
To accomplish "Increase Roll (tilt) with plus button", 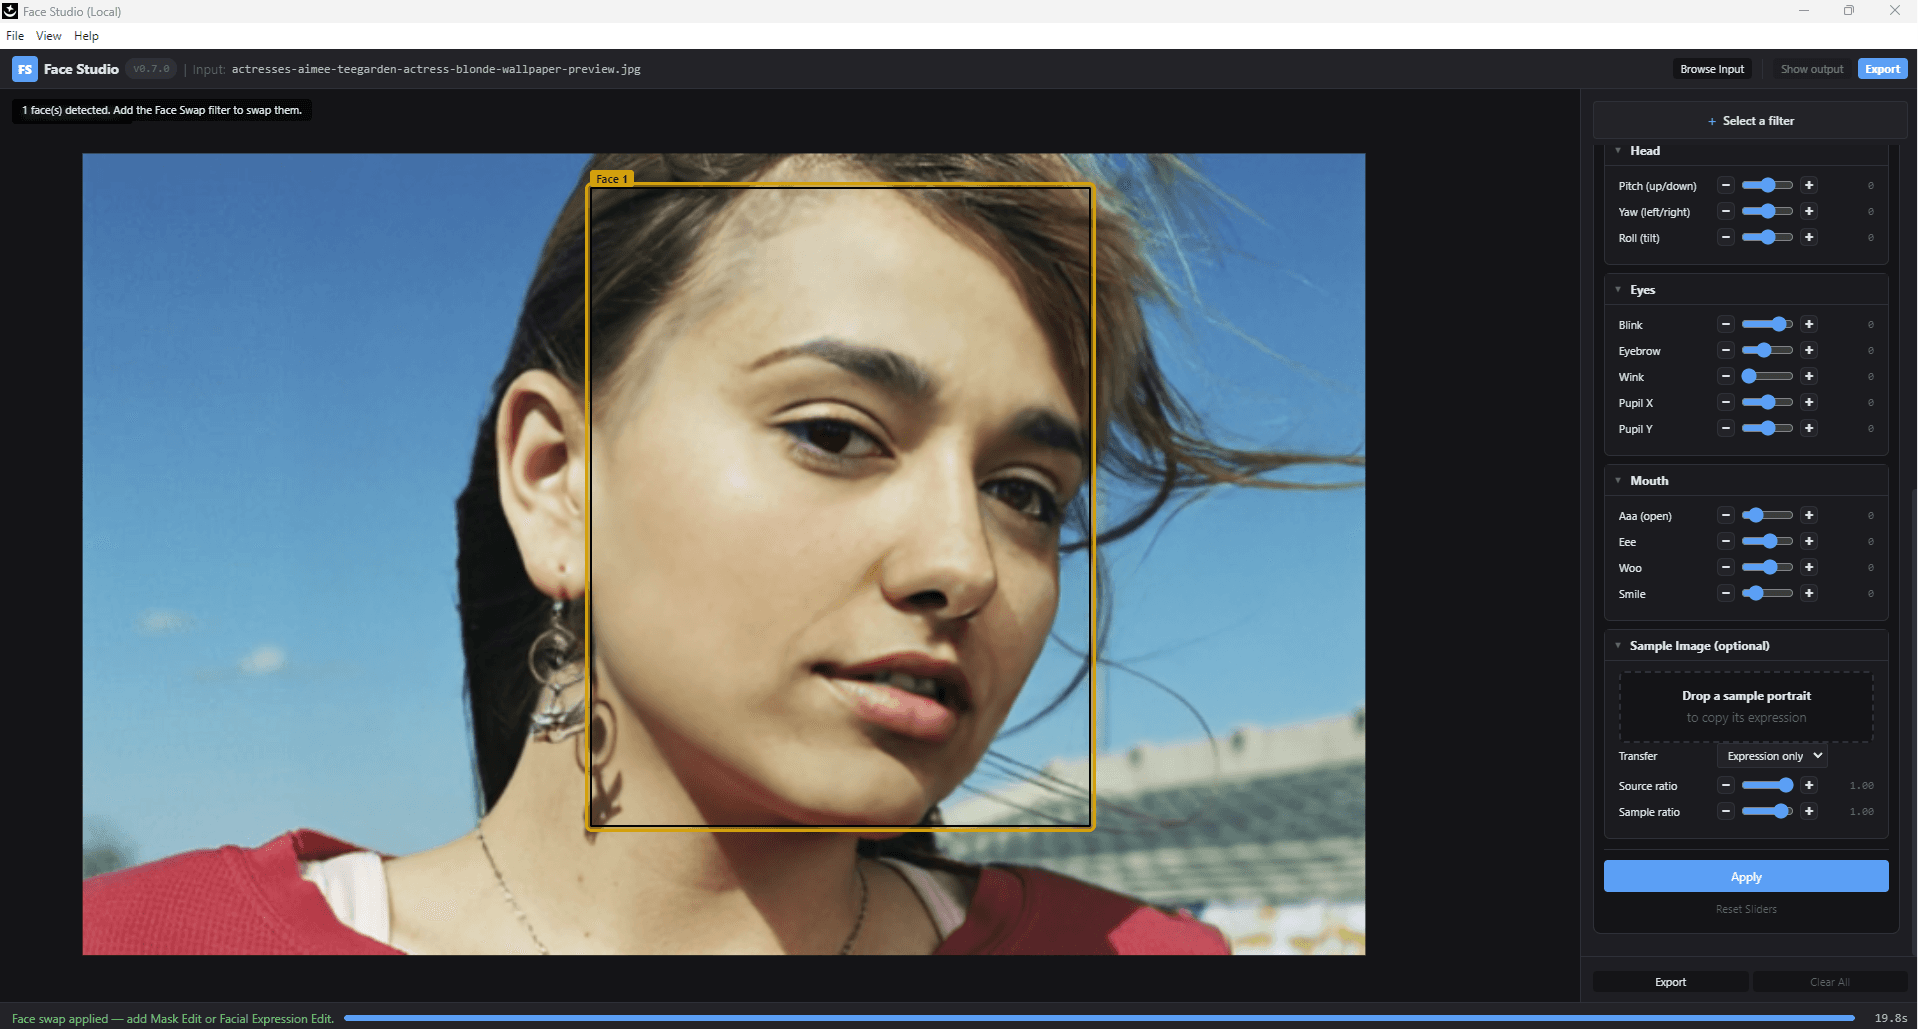I will tap(1809, 238).
